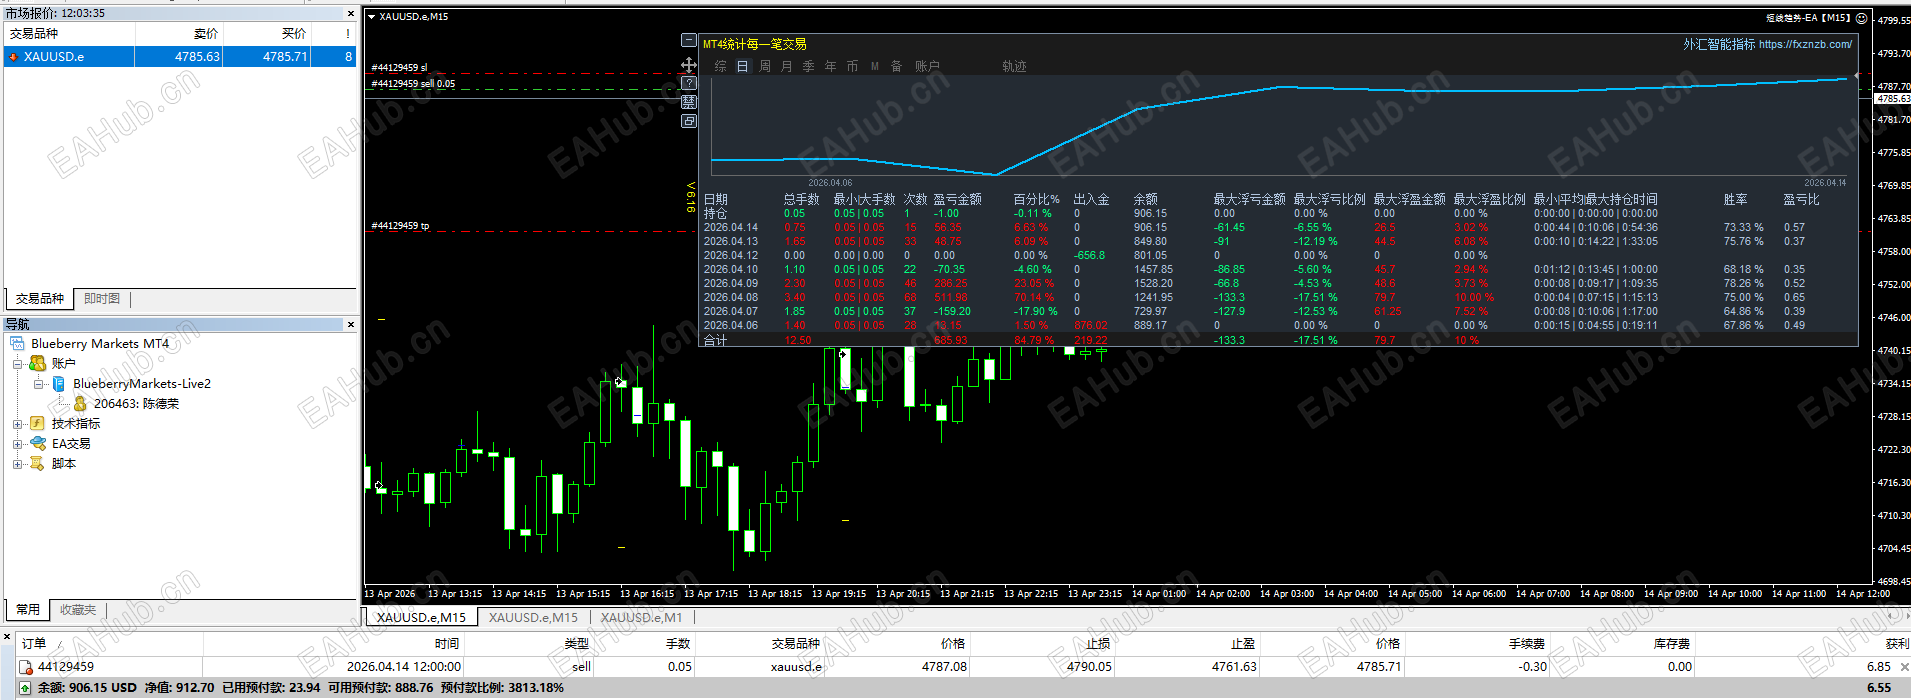Screen dimensions: 1911x700
Task: Select the 综 summary statistics tab
Action: [720, 66]
